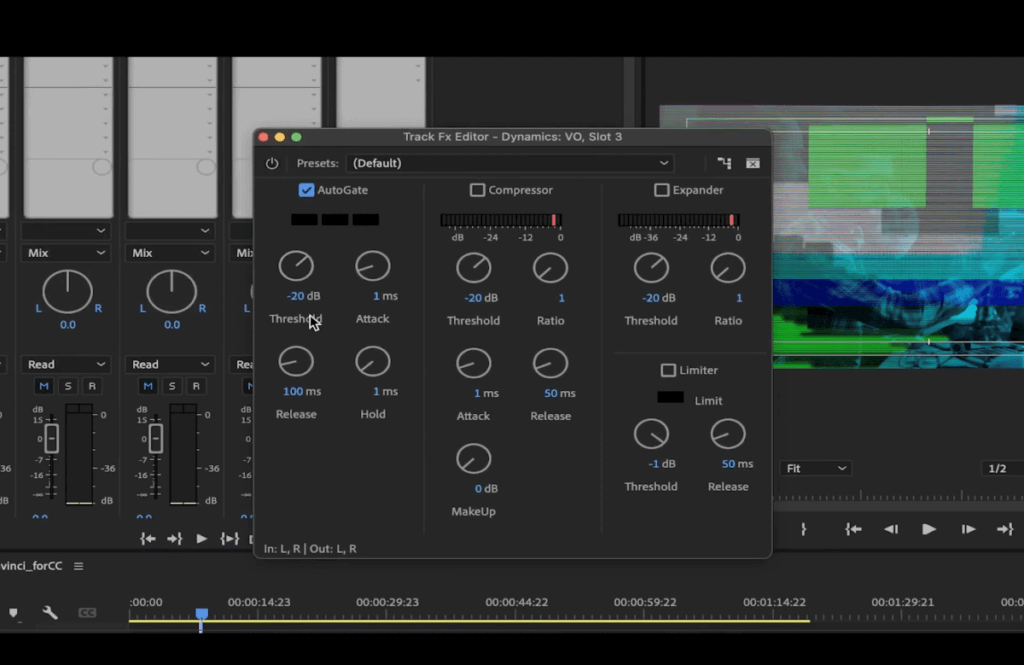Click the vinci_forCC panel menu
The image size is (1024, 665).
click(79, 566)
